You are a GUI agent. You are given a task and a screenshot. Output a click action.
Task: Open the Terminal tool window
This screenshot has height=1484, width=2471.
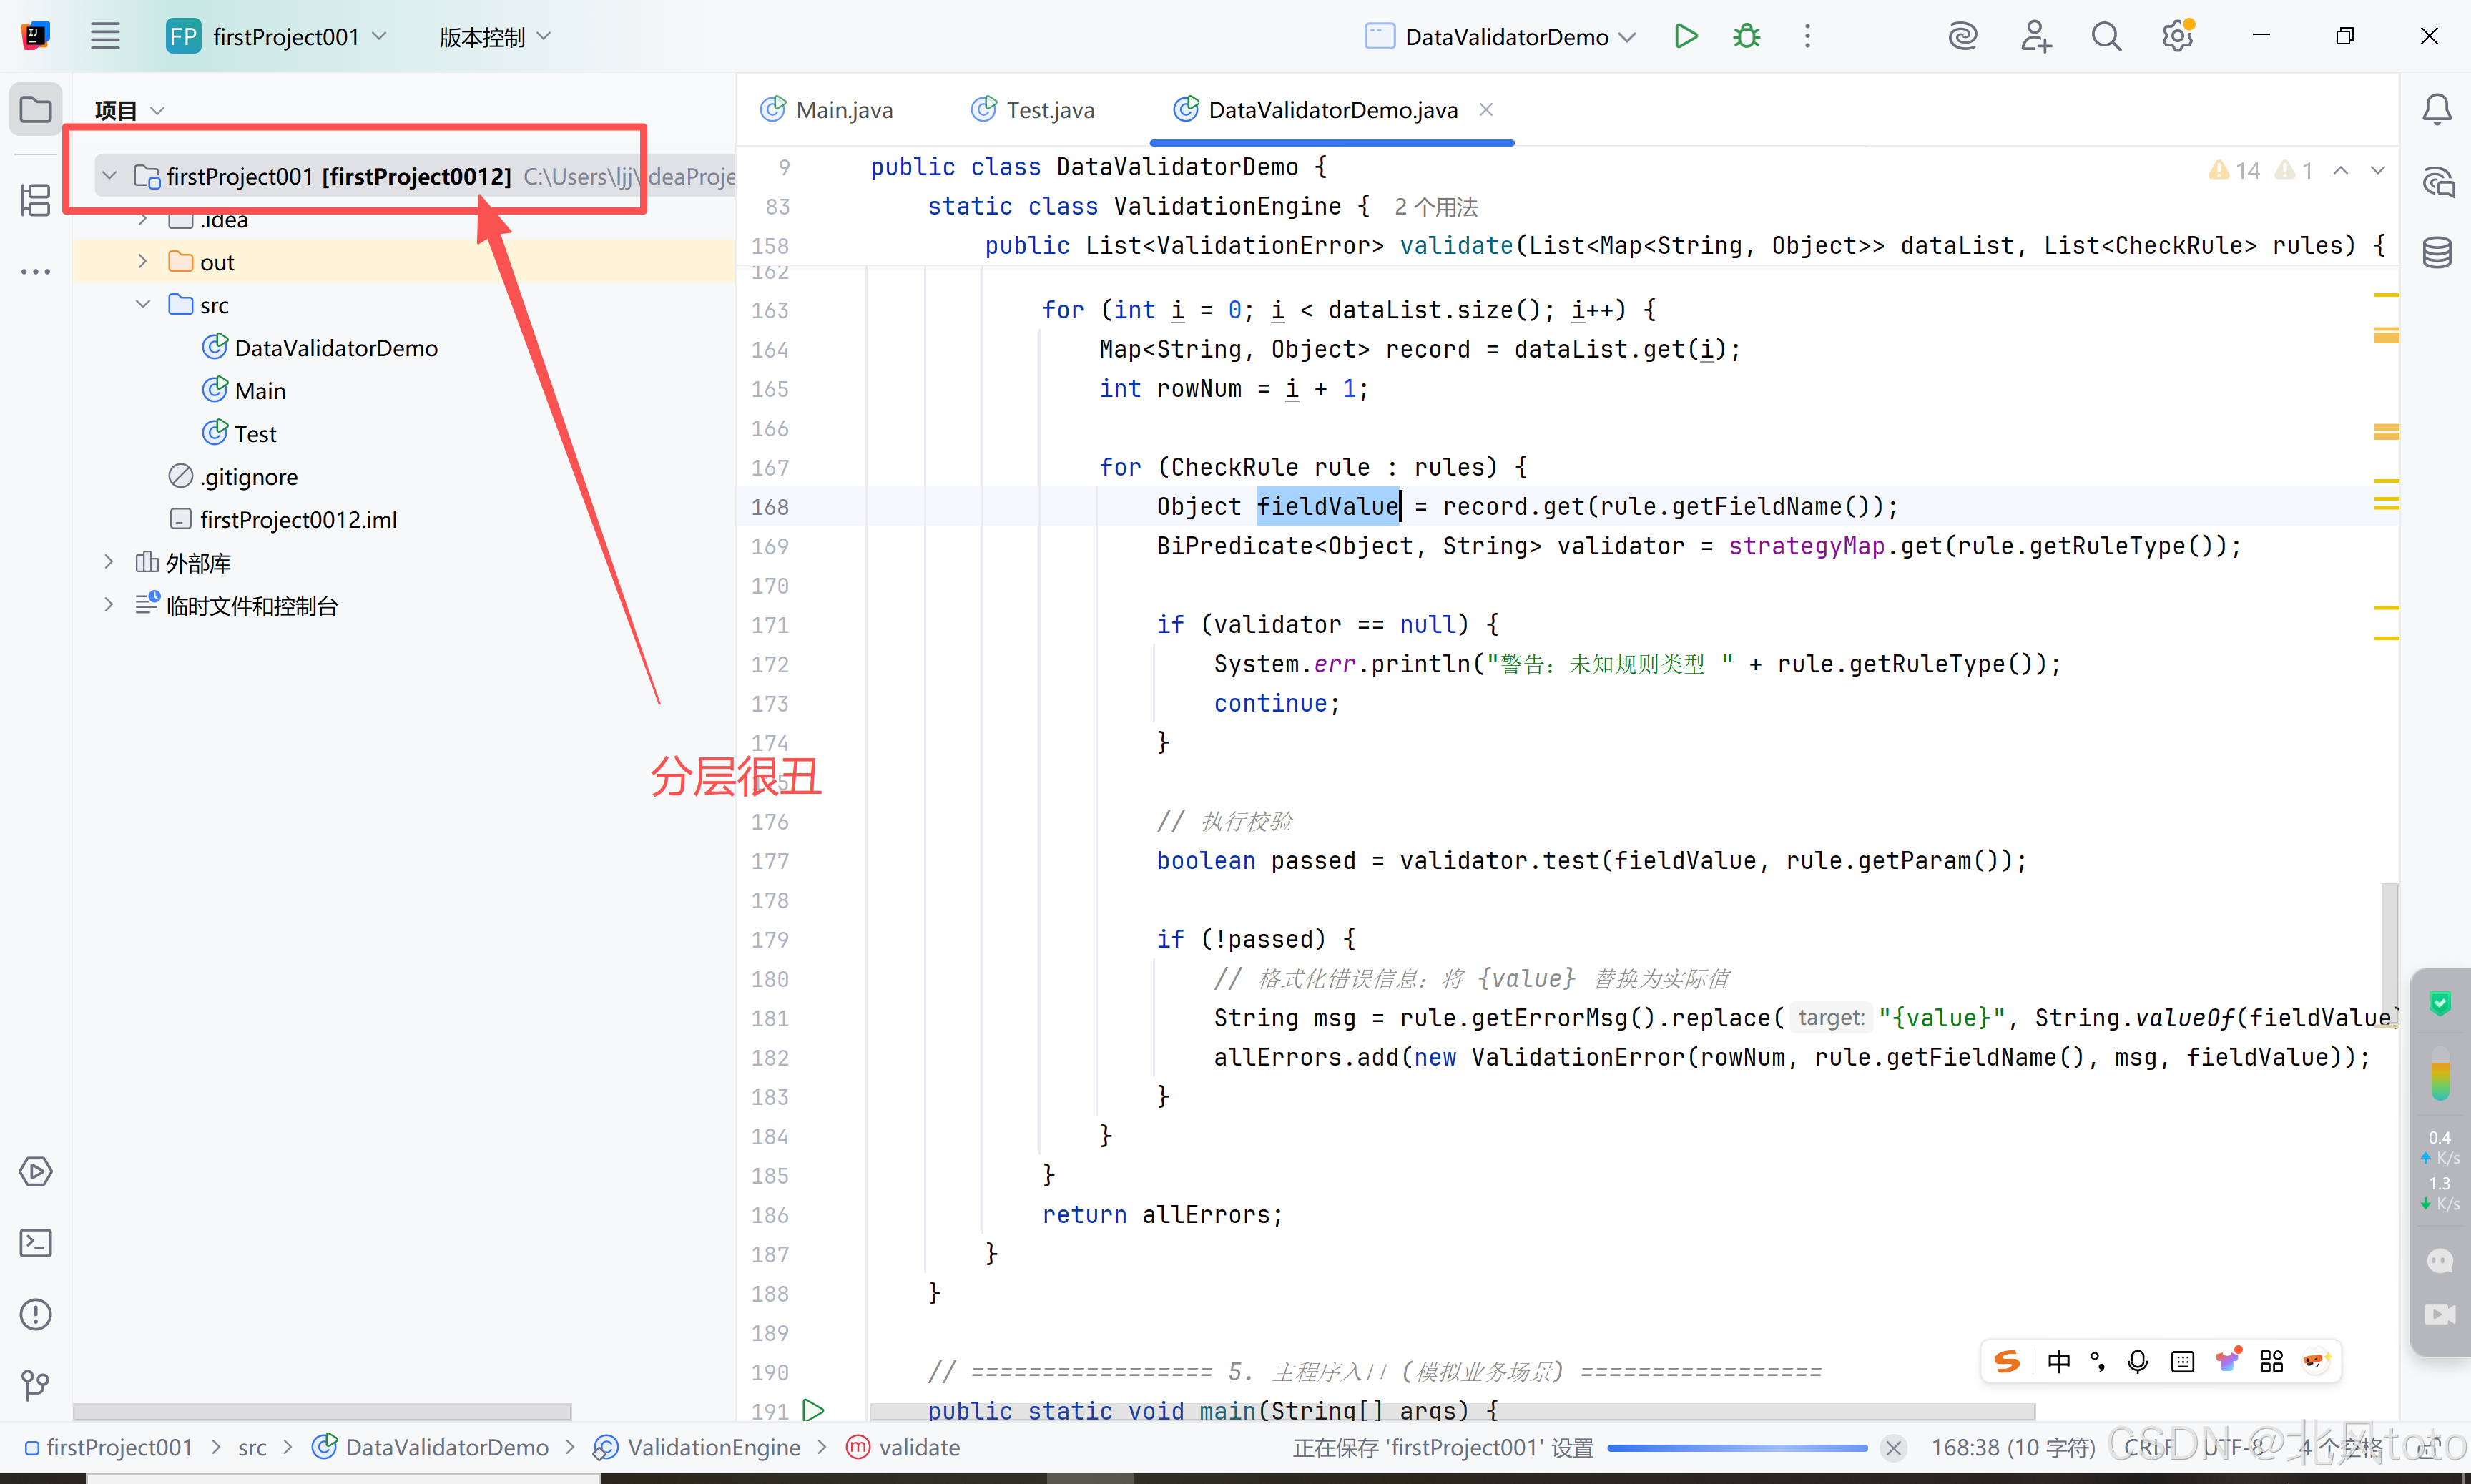36,1243
